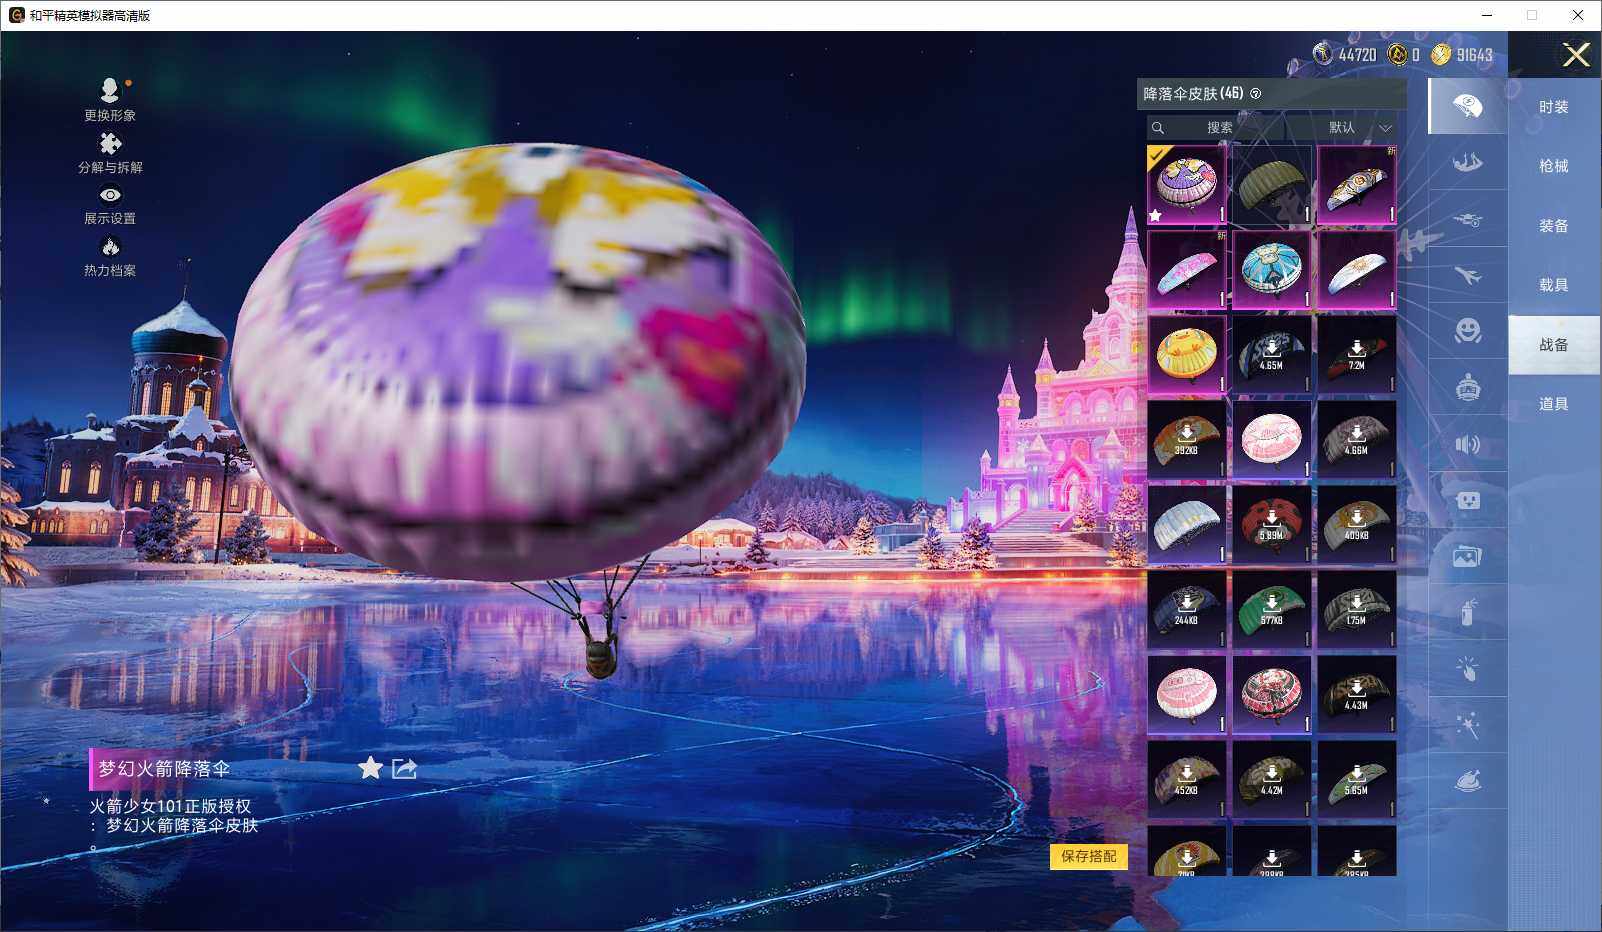Download the 409KB parachute skin
Viewport: 1602px width, 932px height.
coord(1356,524)
